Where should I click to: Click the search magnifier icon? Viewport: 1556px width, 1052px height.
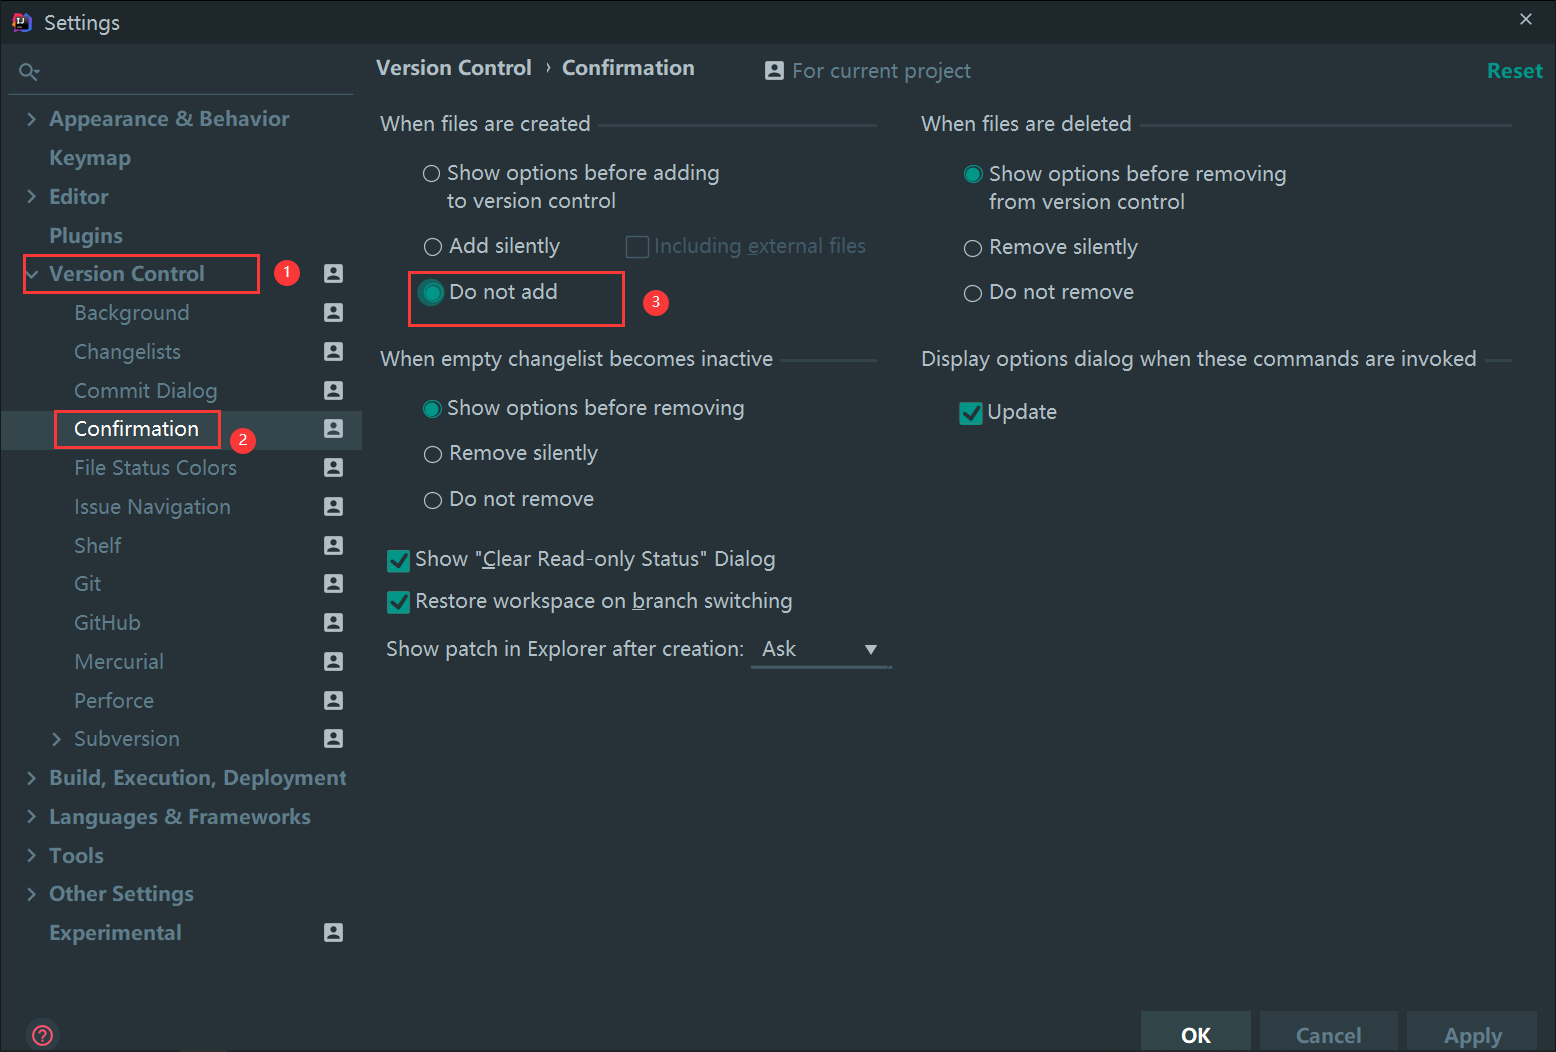(29, 72)
